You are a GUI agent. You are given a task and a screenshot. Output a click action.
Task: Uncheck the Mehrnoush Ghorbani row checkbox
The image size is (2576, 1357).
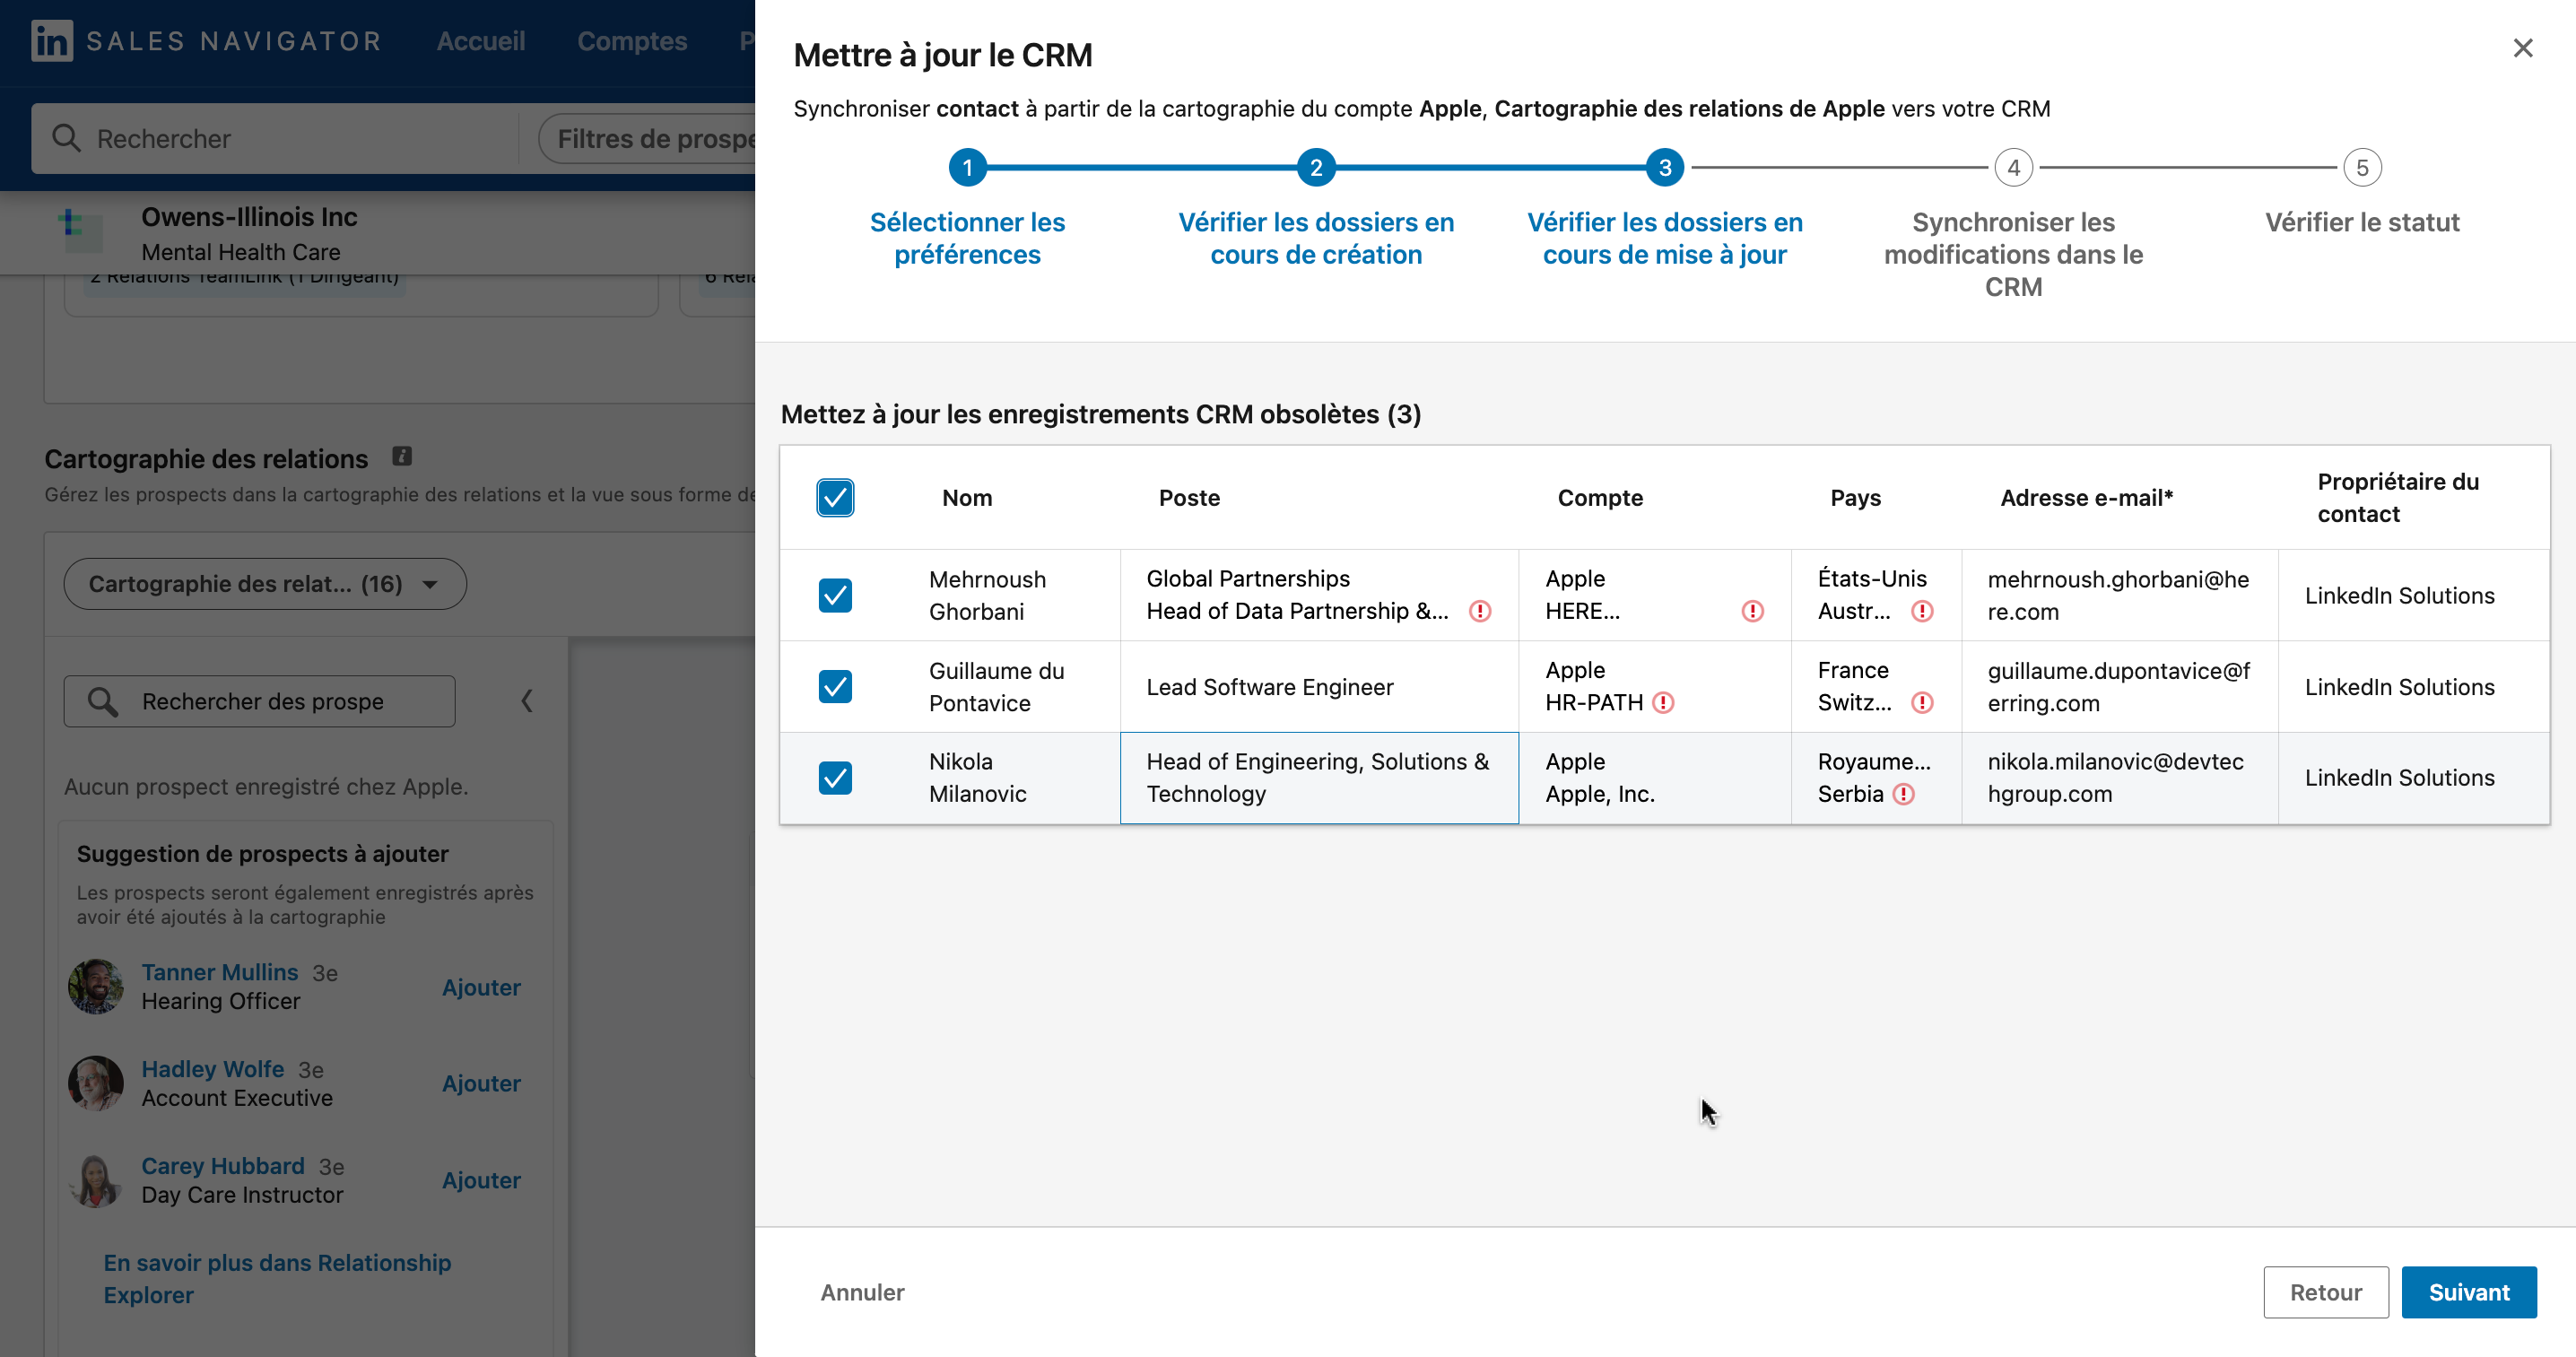pos(835,595)
